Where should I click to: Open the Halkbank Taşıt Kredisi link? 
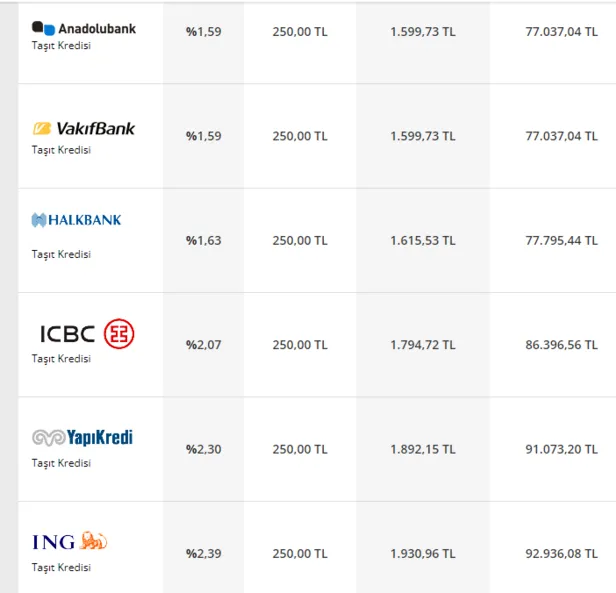[x=61, y=254]
